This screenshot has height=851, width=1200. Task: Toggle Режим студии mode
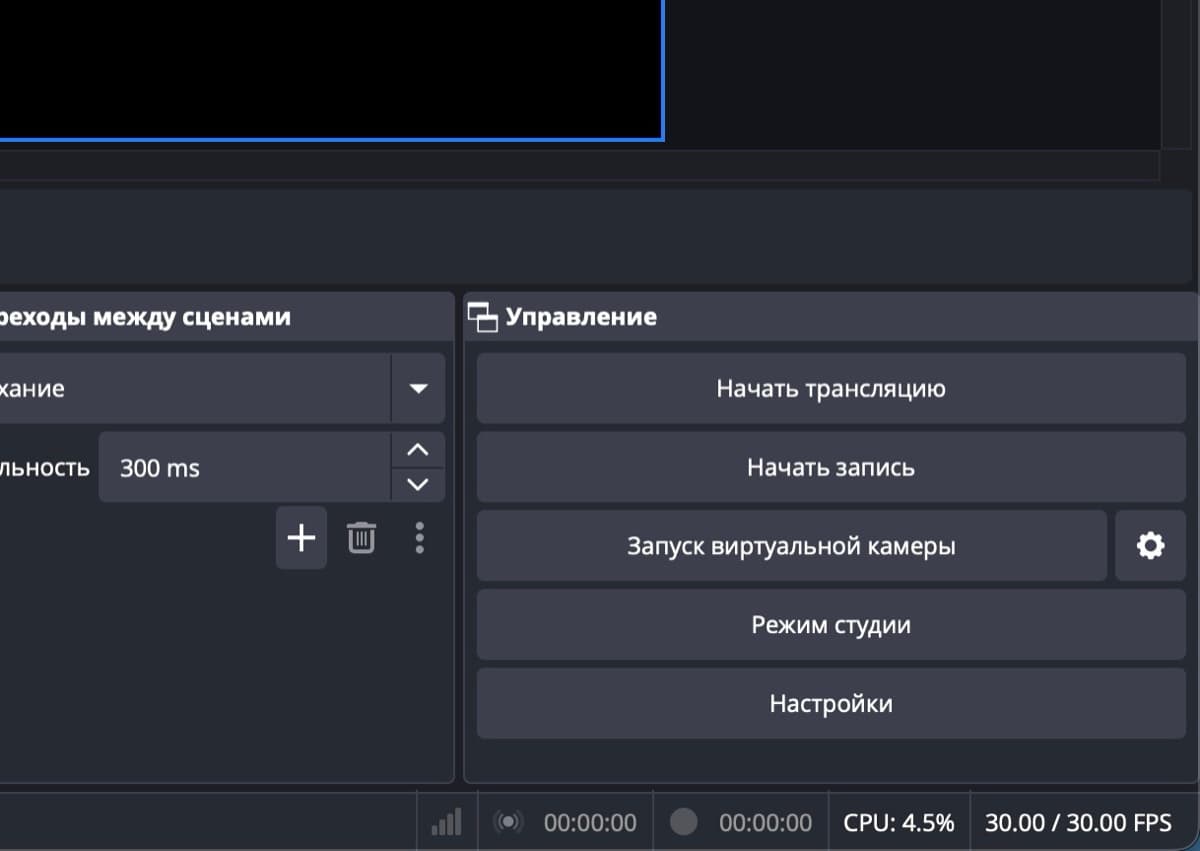[830, 625]
